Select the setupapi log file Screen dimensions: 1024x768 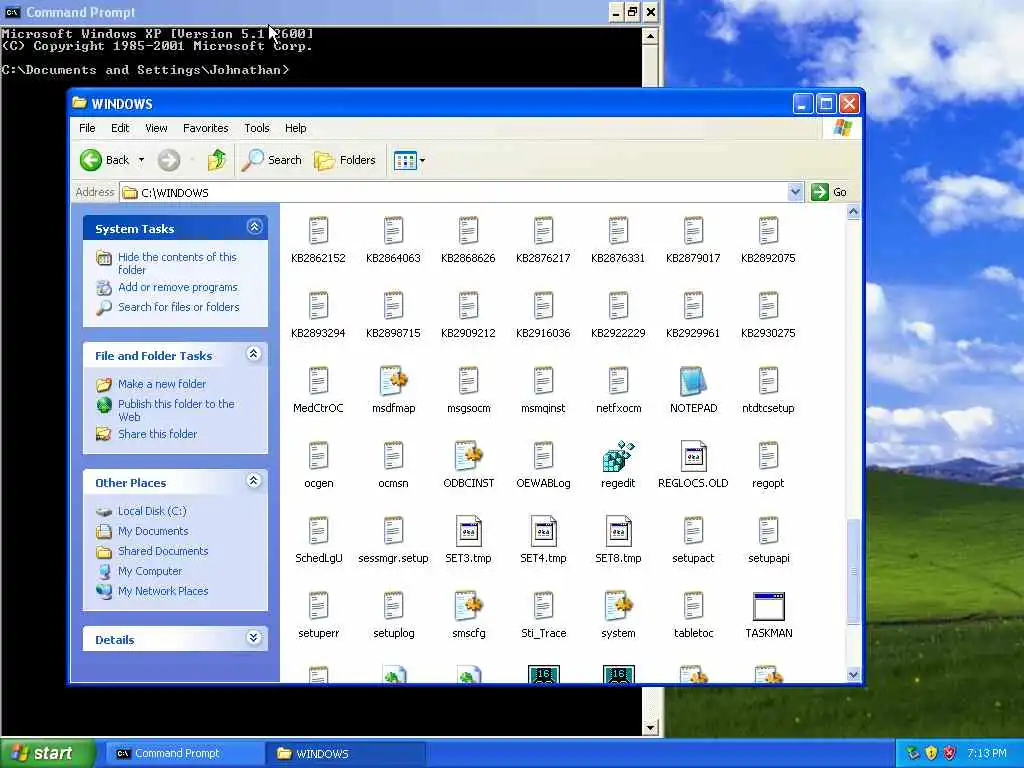pos(768,532)
